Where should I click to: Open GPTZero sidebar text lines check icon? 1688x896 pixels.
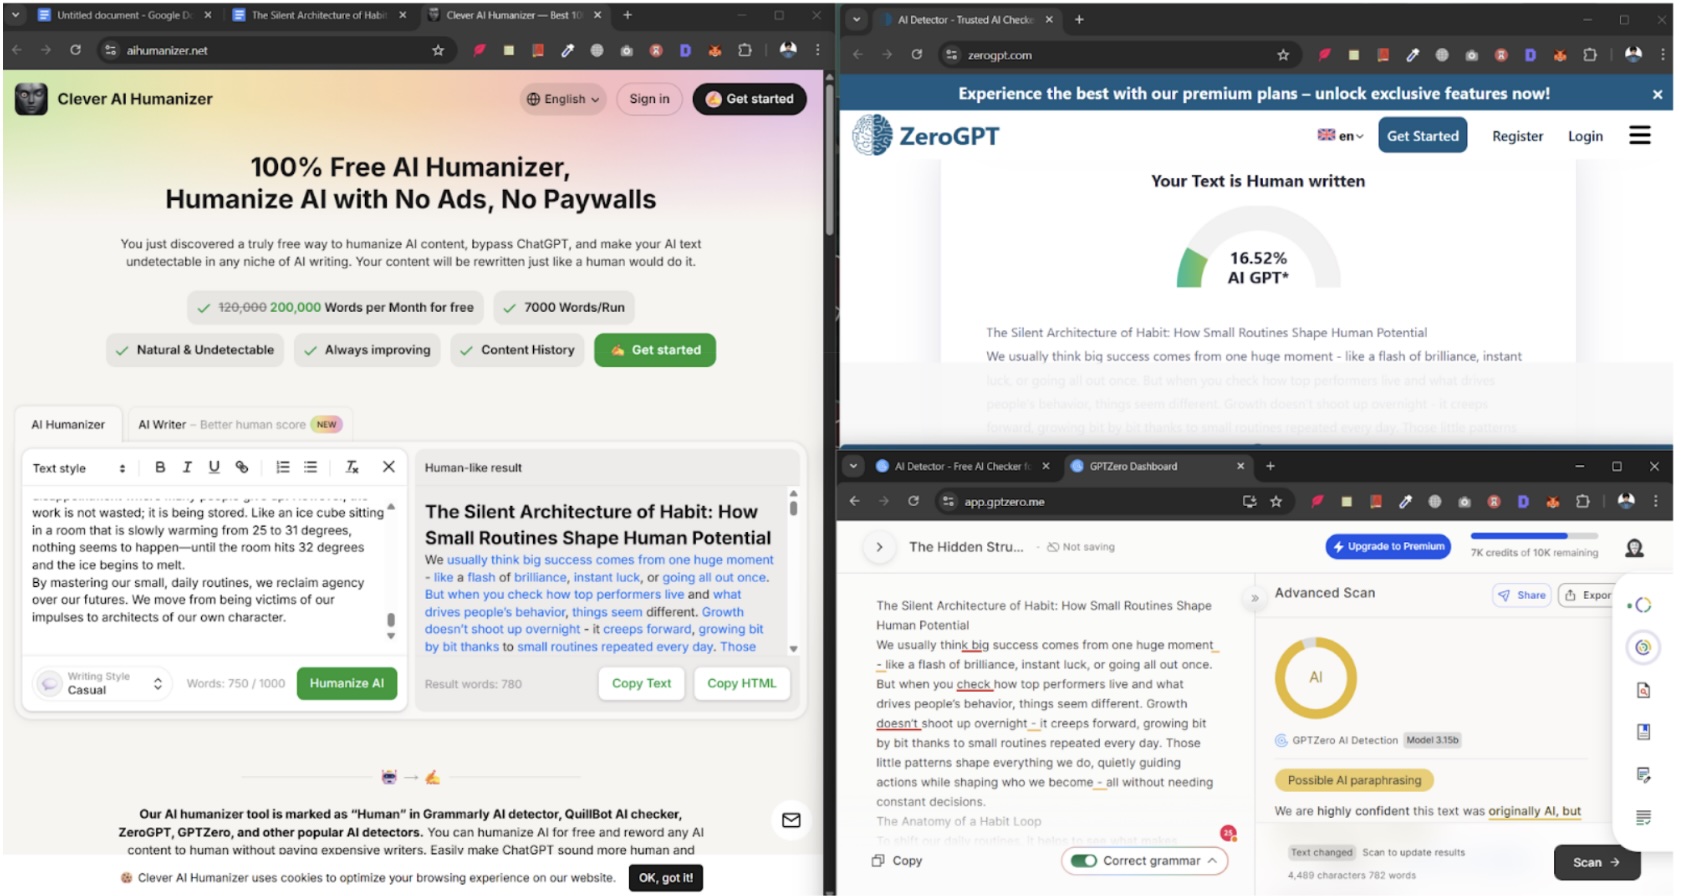(x=1643, y=818)
